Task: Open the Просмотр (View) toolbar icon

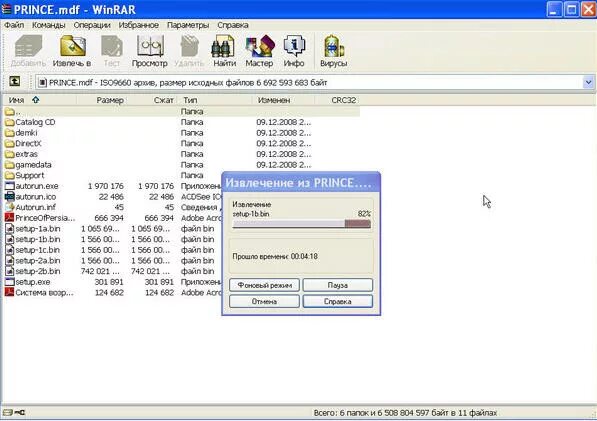Action: point(150,46)
